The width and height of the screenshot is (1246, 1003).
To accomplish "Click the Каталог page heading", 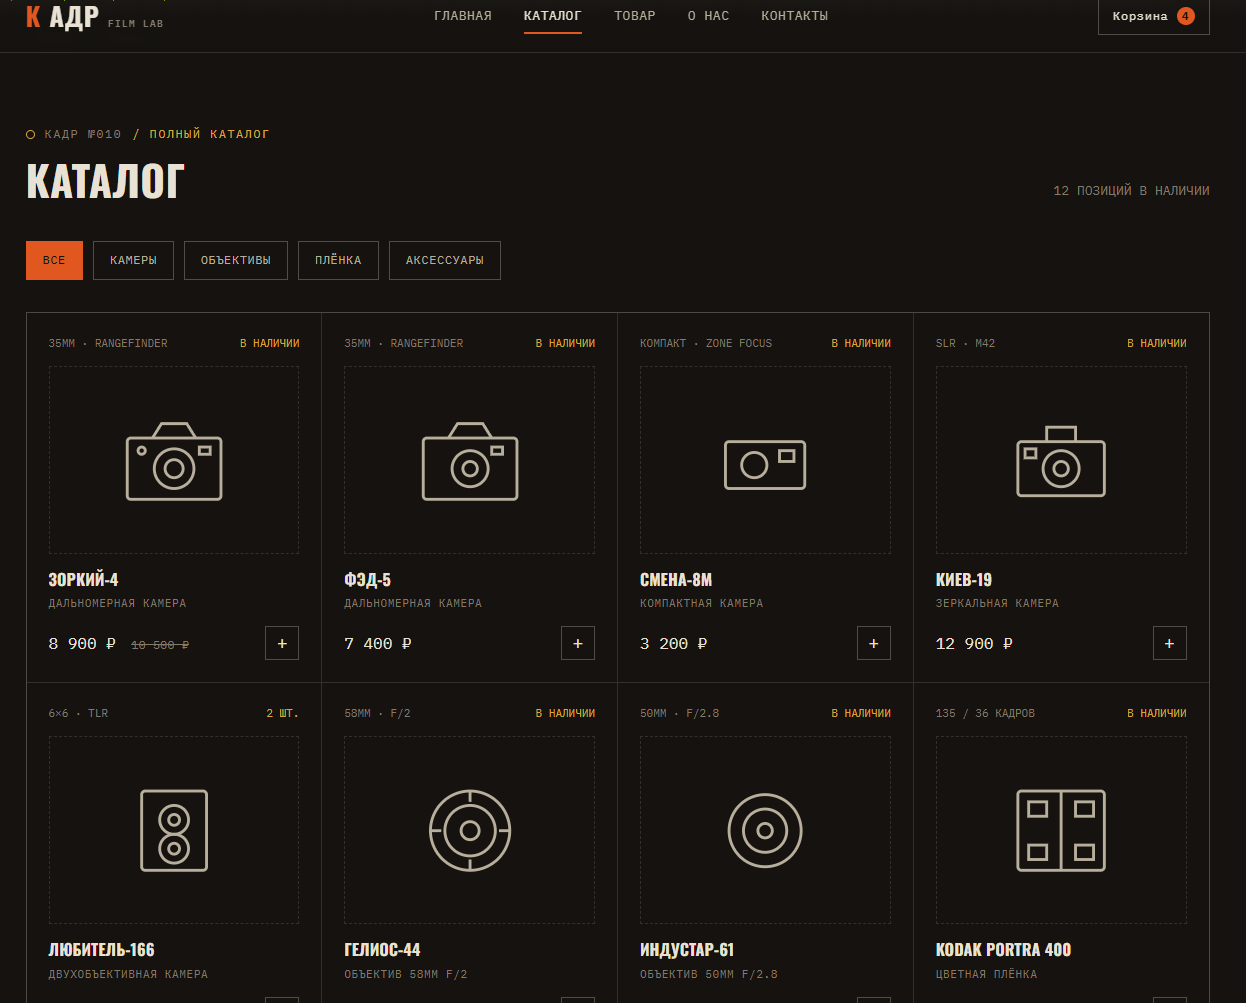I will 105,181.
